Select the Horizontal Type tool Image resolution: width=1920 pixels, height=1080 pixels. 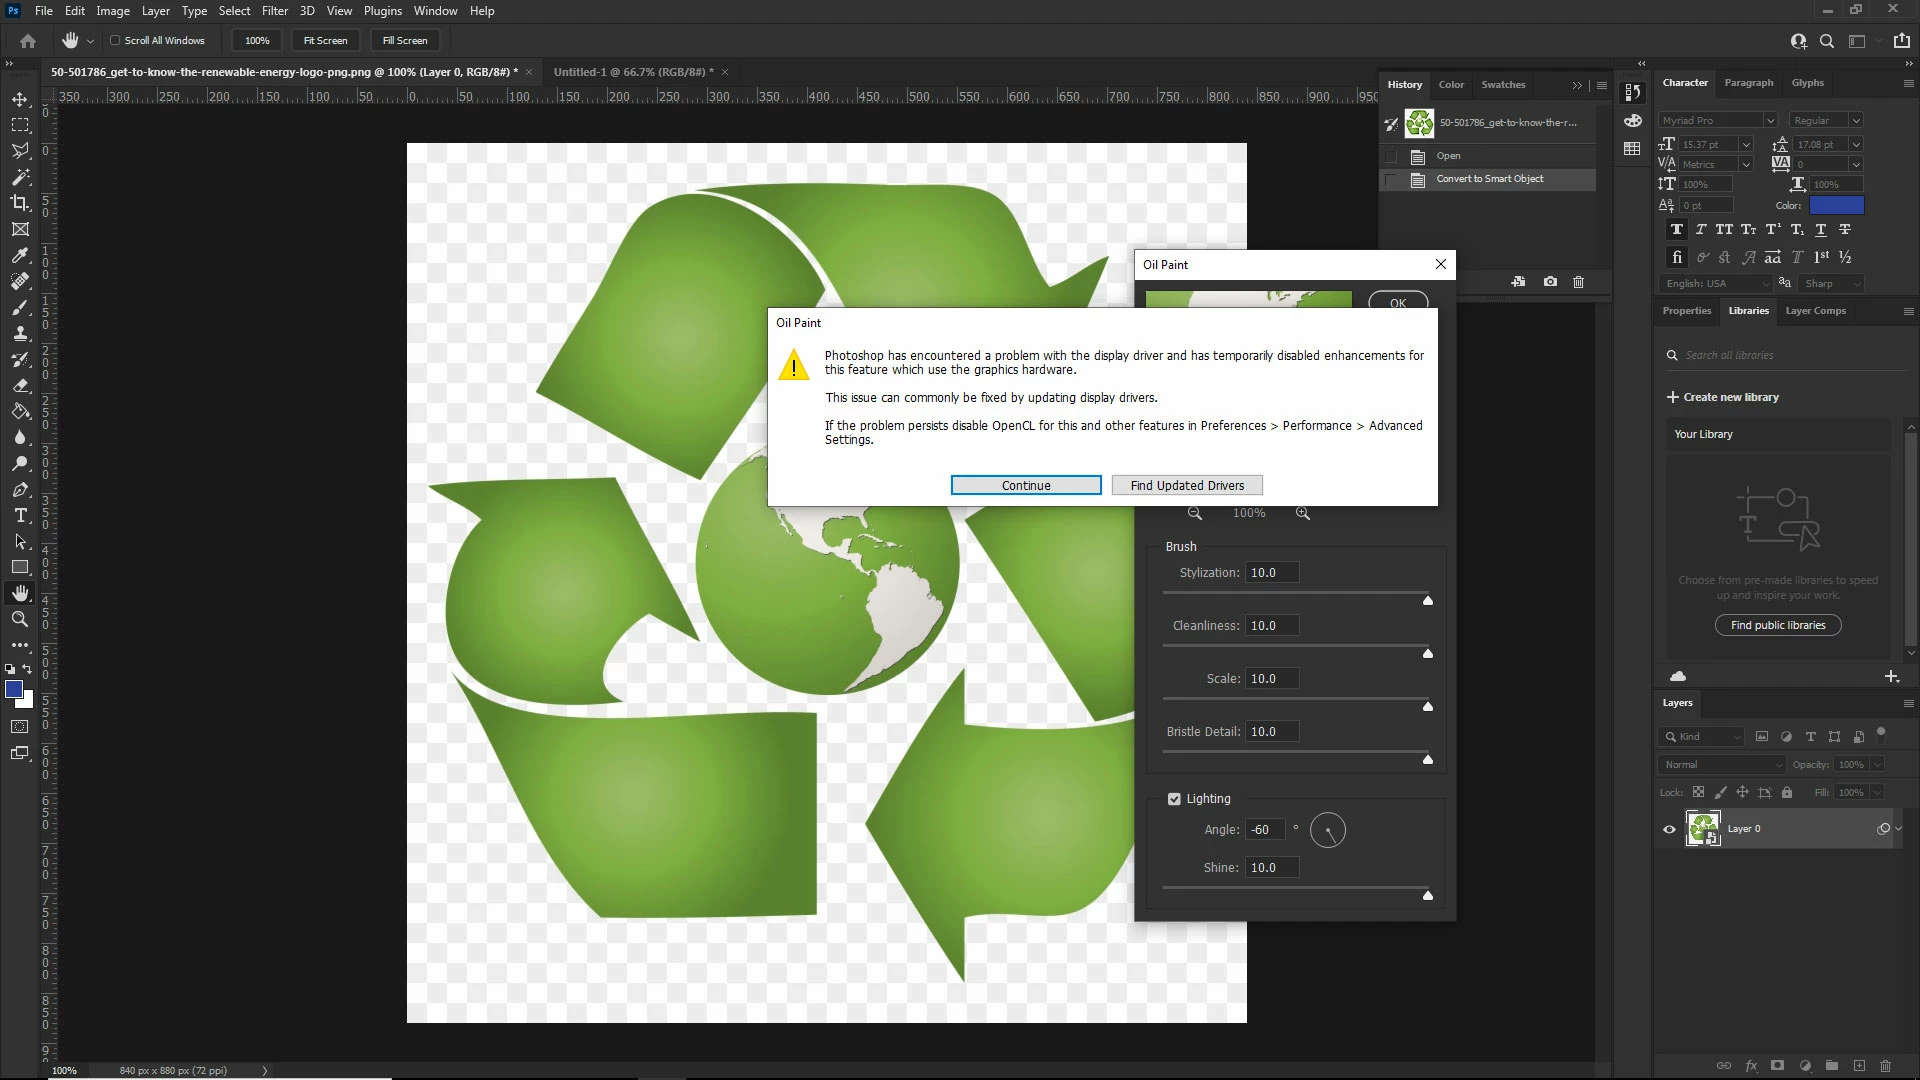20,515
